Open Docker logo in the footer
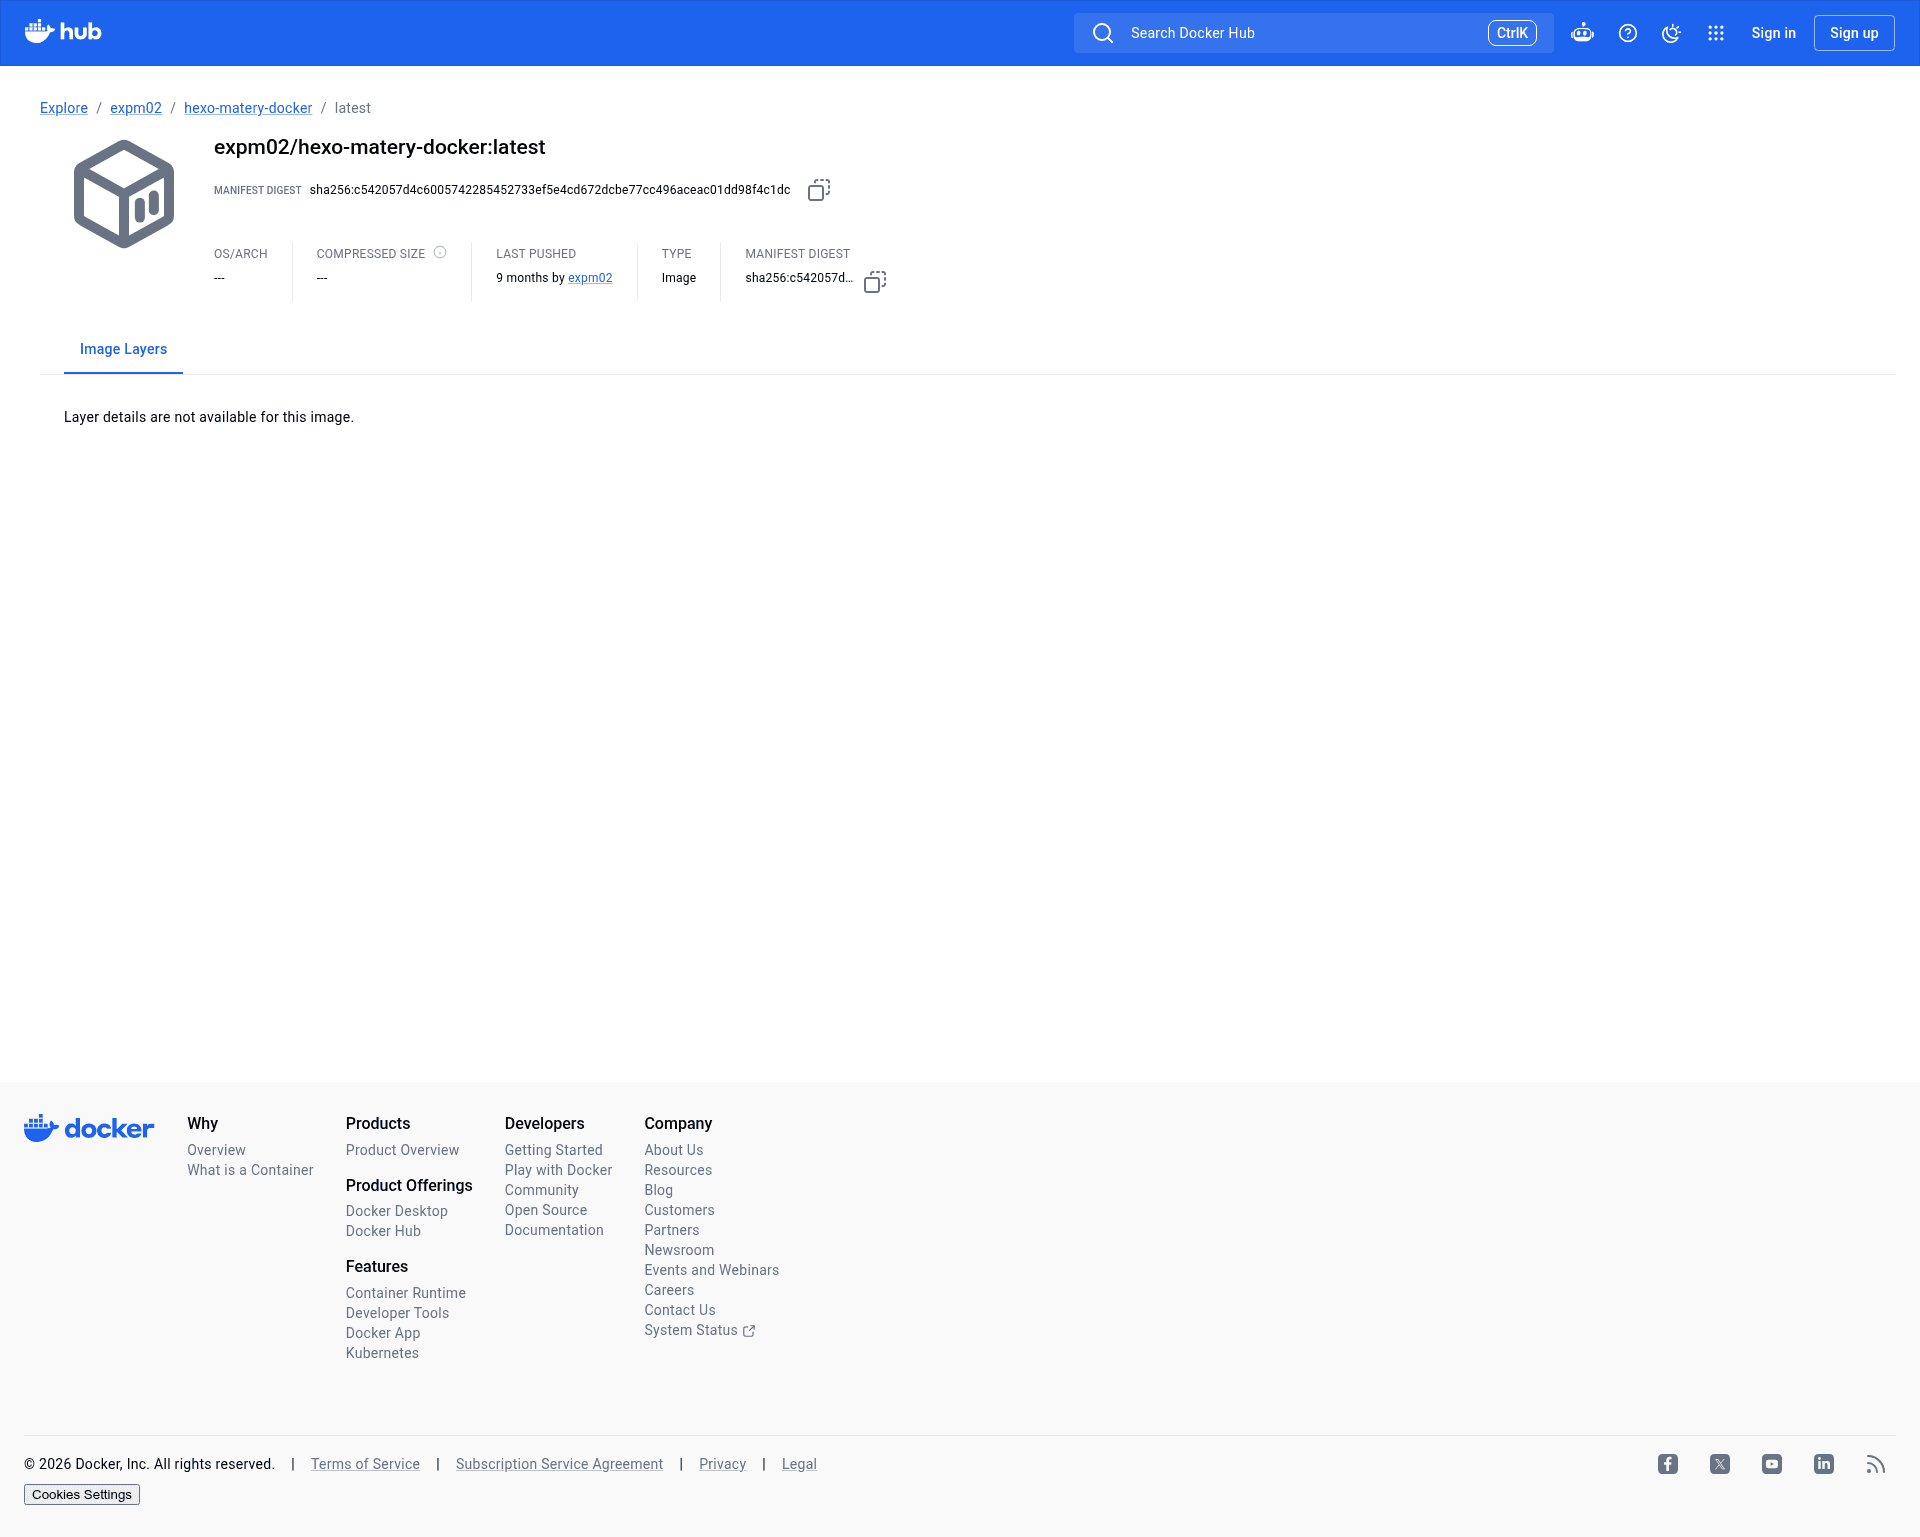The image size is (1920, 1537). (89, 1128)
